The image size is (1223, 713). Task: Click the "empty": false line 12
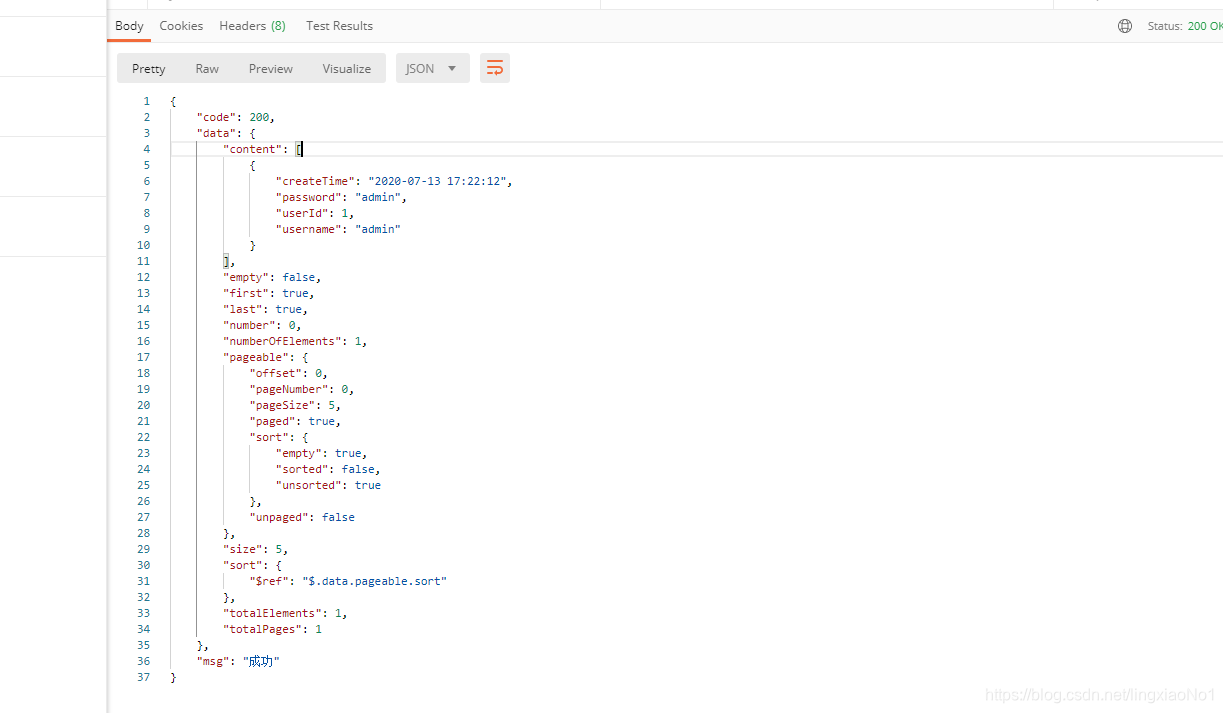[x=272, y=277]
